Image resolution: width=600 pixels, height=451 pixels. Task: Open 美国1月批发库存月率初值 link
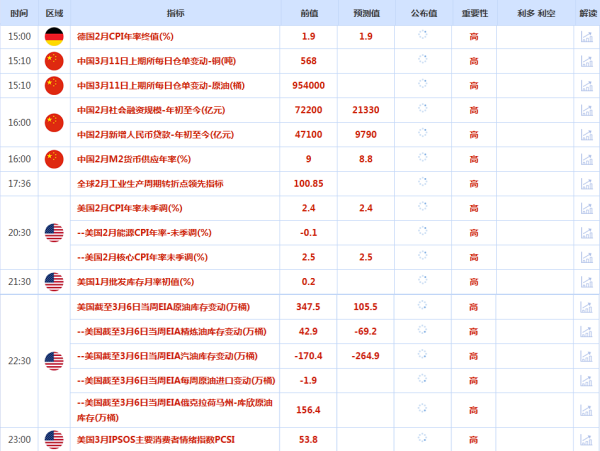click(x=135, y=282)
